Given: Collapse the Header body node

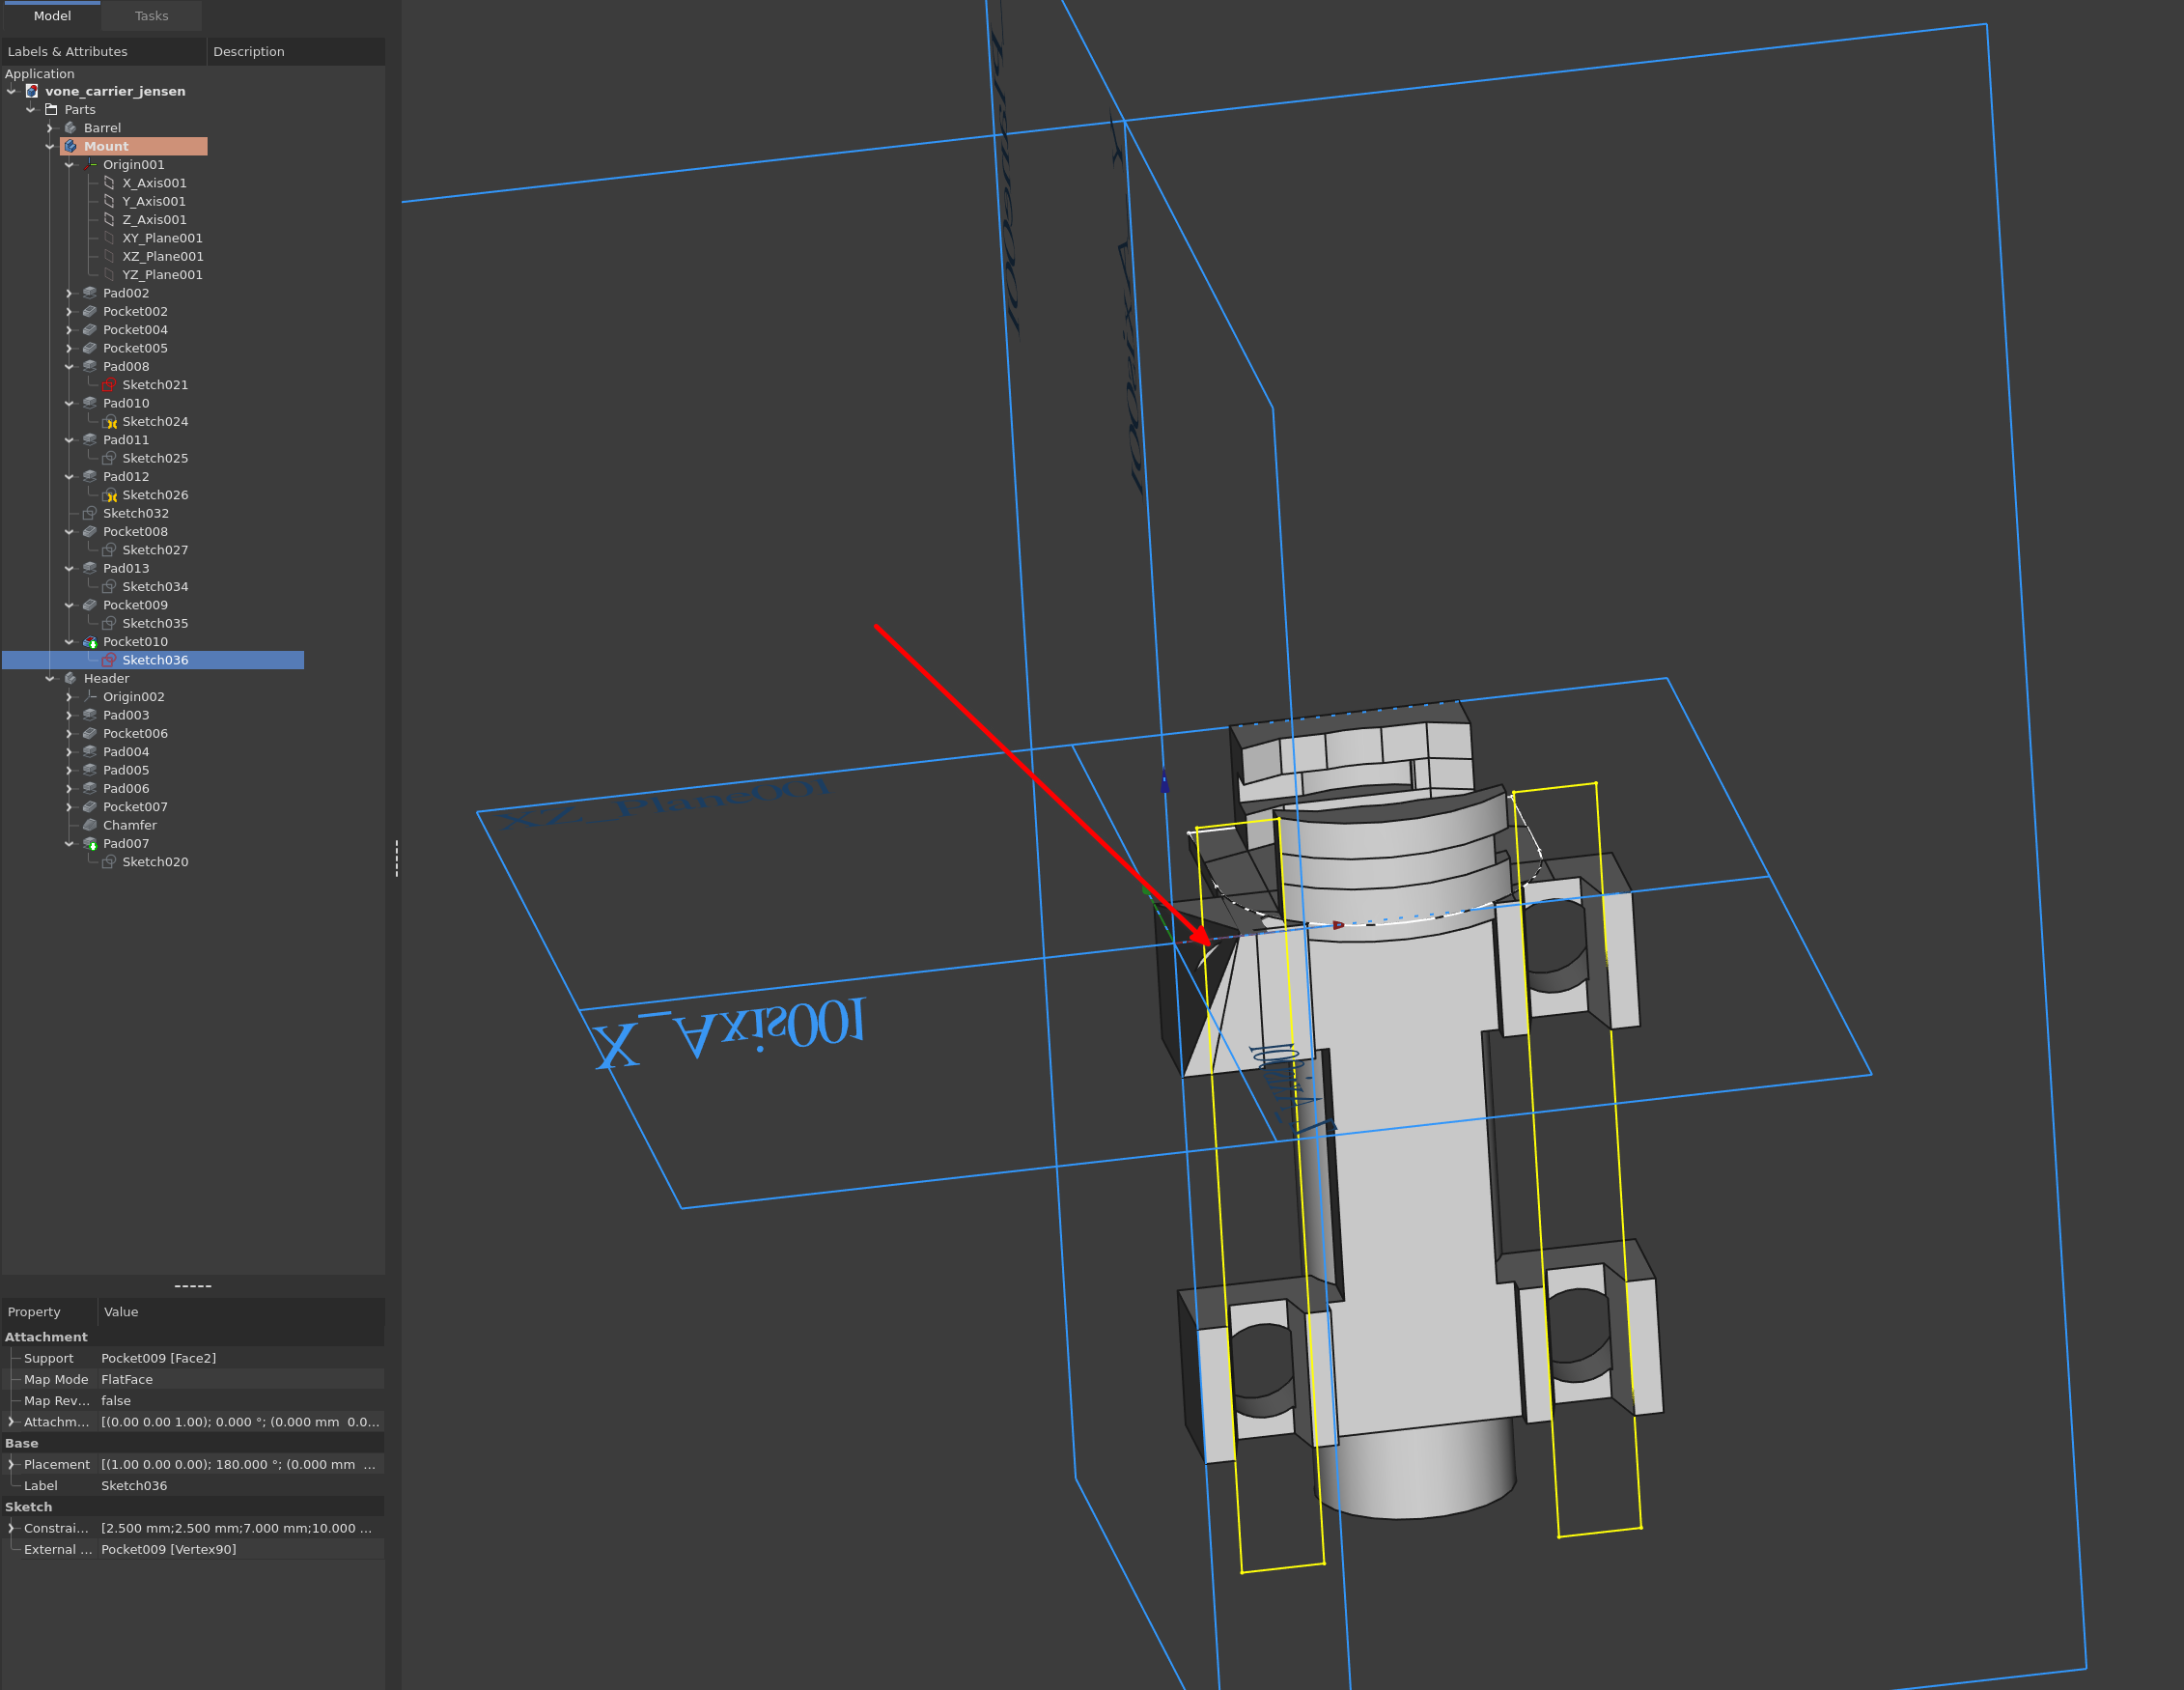Looking at the screenshot, I should click(x=50, y=679).
